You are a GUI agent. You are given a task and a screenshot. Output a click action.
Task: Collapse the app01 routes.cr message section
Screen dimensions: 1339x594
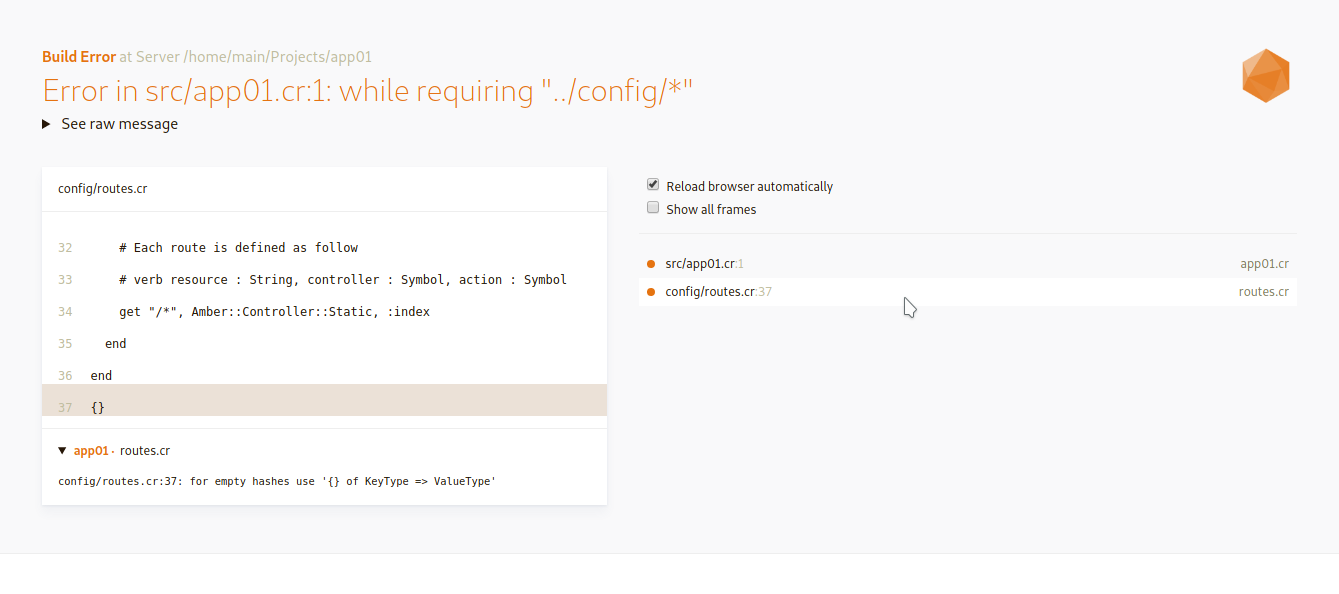[x=62, y=451]
